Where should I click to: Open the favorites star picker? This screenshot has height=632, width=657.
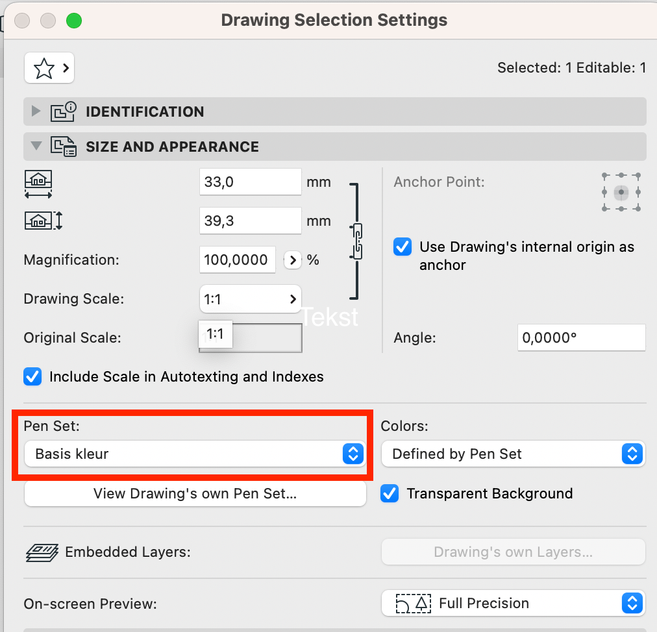pos(49,68)
